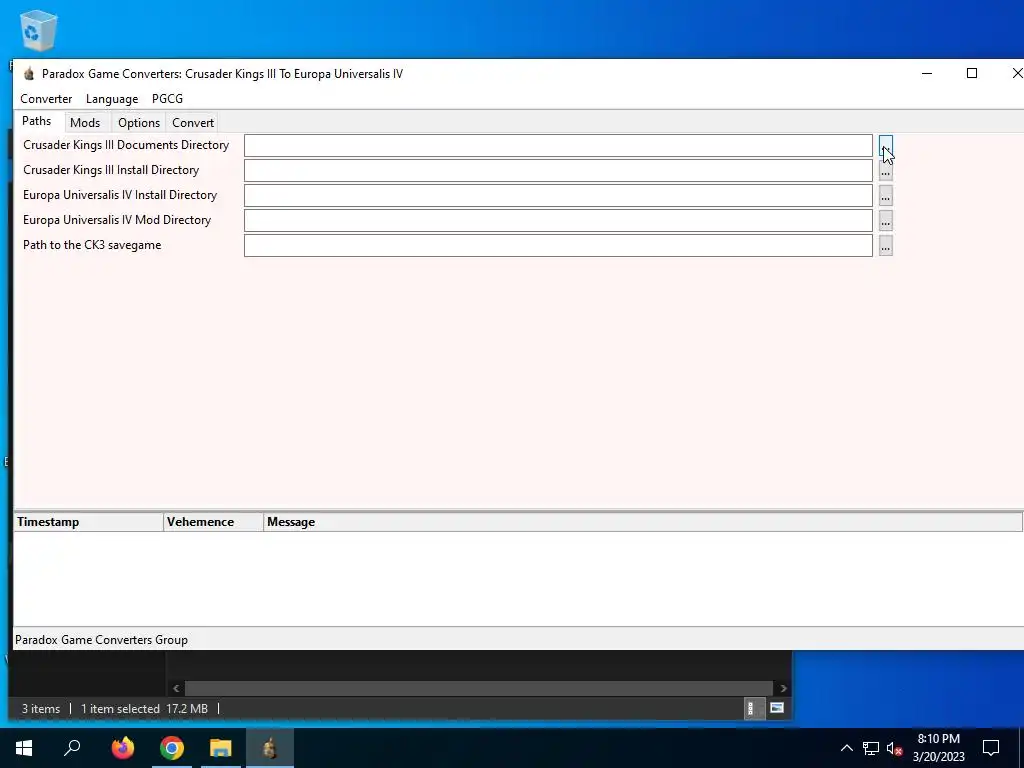
Task: Open the notification center
Action: tap(991, 748)
